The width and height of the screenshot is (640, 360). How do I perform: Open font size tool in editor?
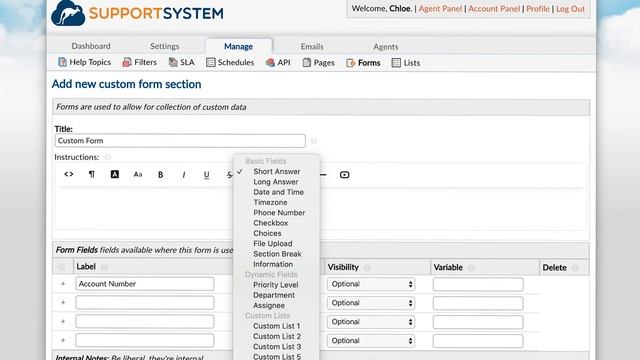tap(138, 174)
